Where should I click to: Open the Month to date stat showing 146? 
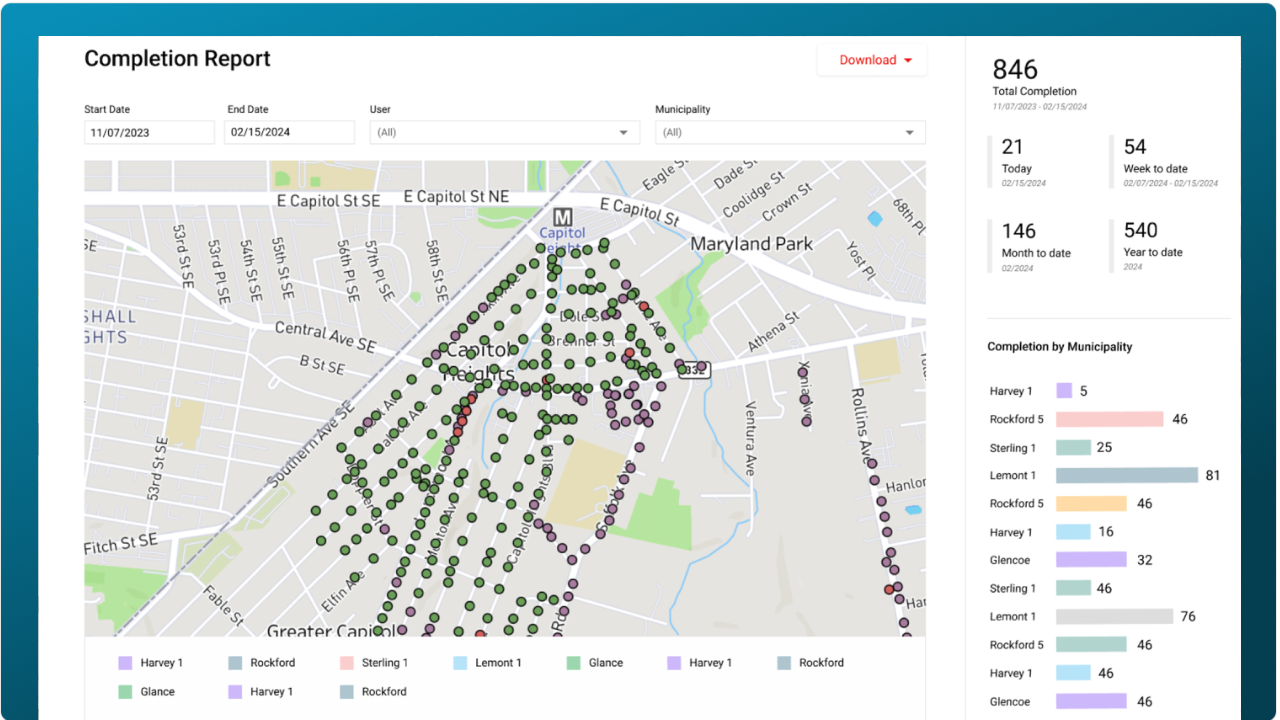point(1019,231)
